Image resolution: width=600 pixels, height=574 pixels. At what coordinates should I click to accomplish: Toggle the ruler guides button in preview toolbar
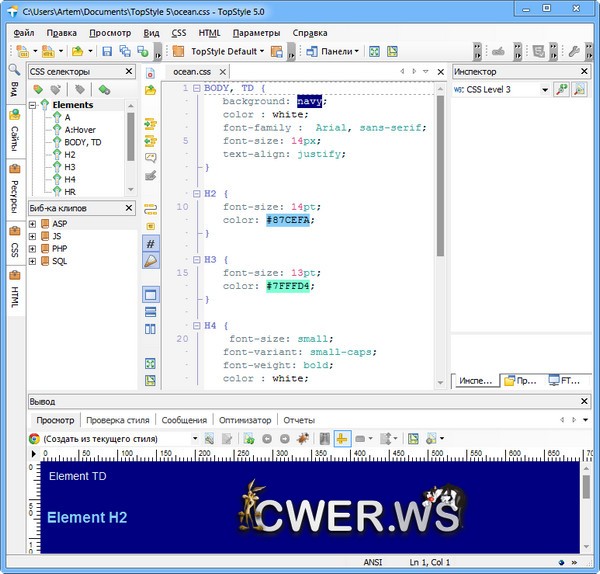point(342,439)
